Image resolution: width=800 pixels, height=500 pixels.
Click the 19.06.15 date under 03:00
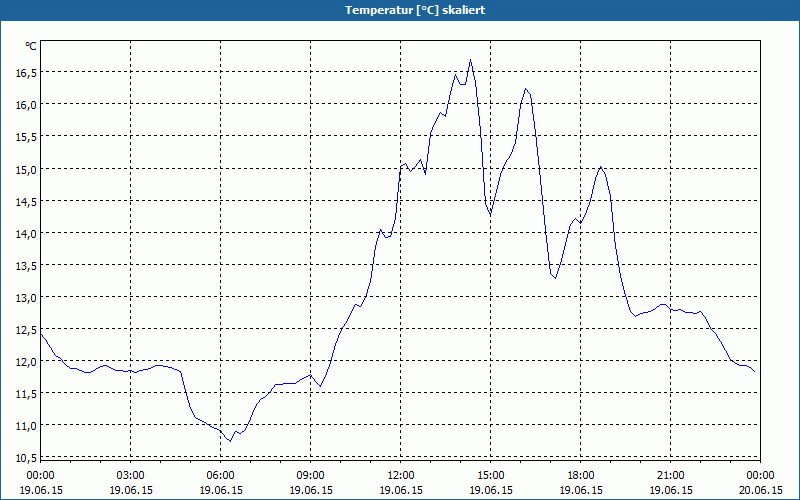point(131,490)
